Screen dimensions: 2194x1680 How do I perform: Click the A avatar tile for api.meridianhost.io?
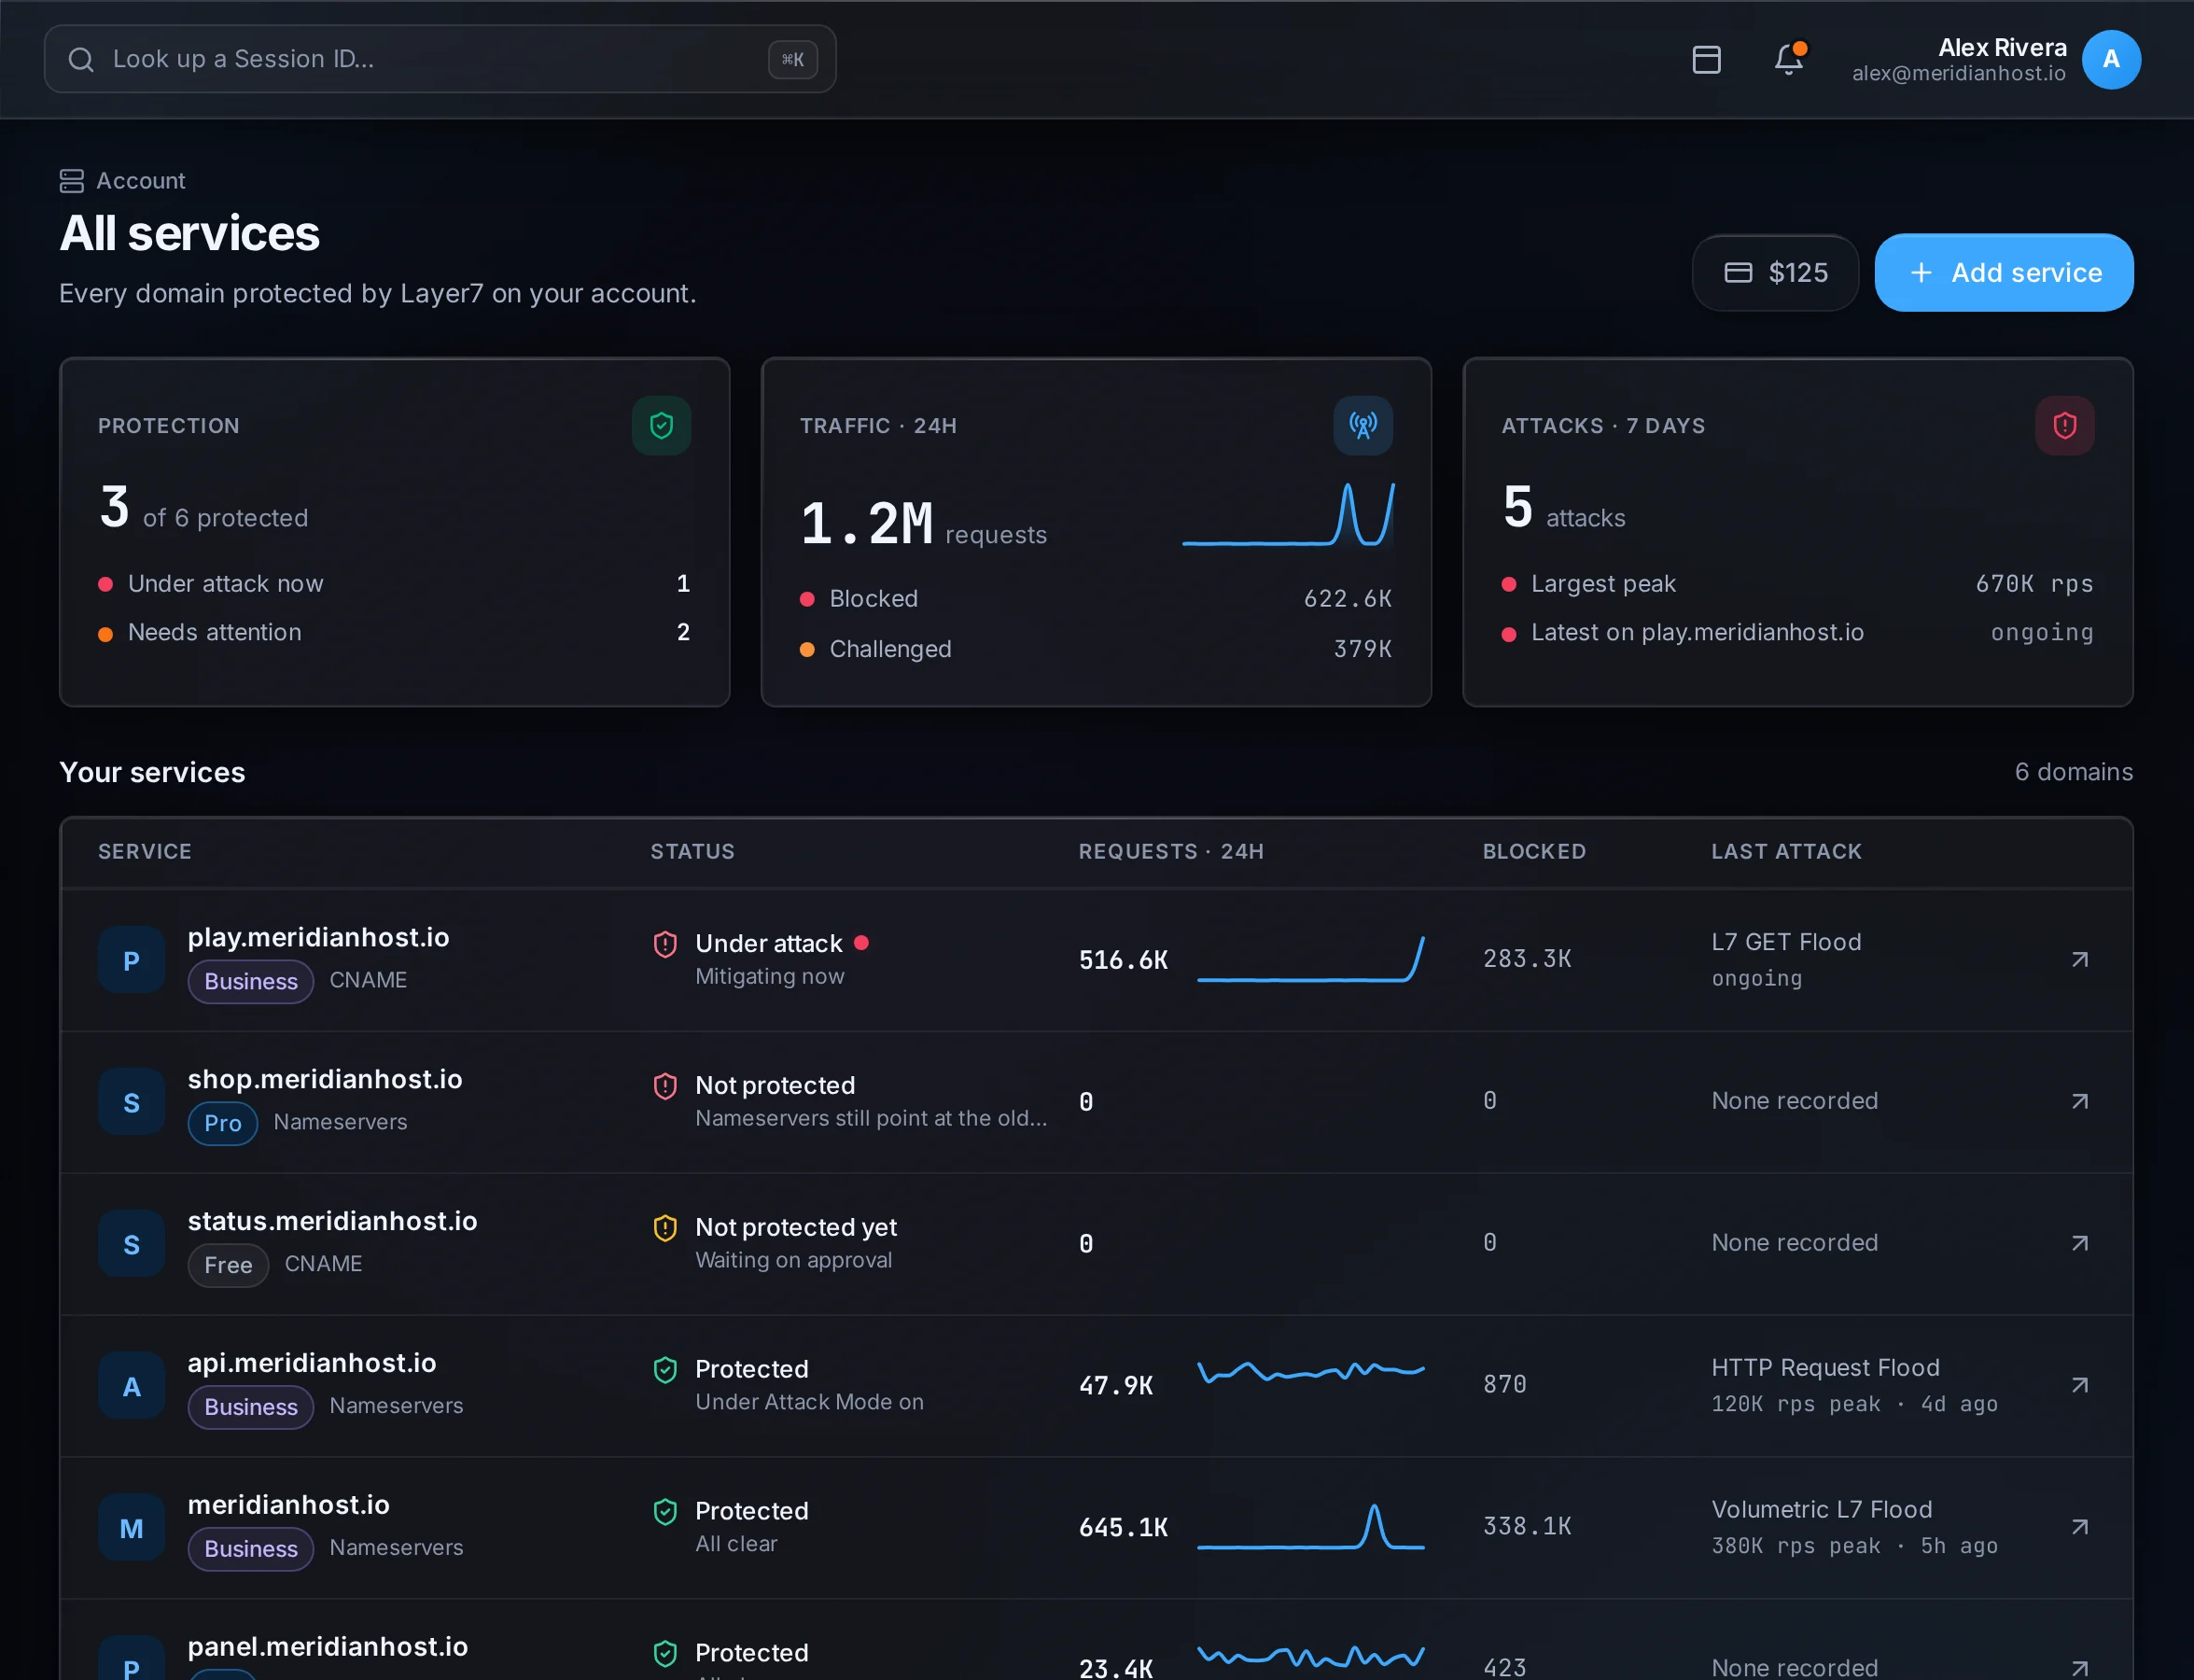[131, 1386]
